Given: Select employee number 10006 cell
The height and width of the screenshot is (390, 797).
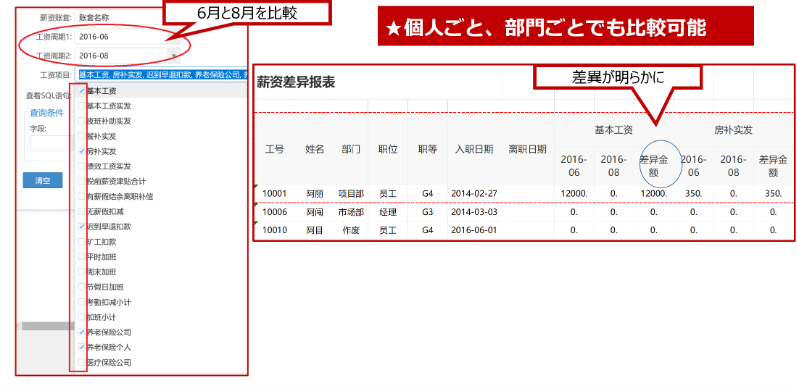Looking at the screenshot, I should pyautogui.click(x=274, y=212).
